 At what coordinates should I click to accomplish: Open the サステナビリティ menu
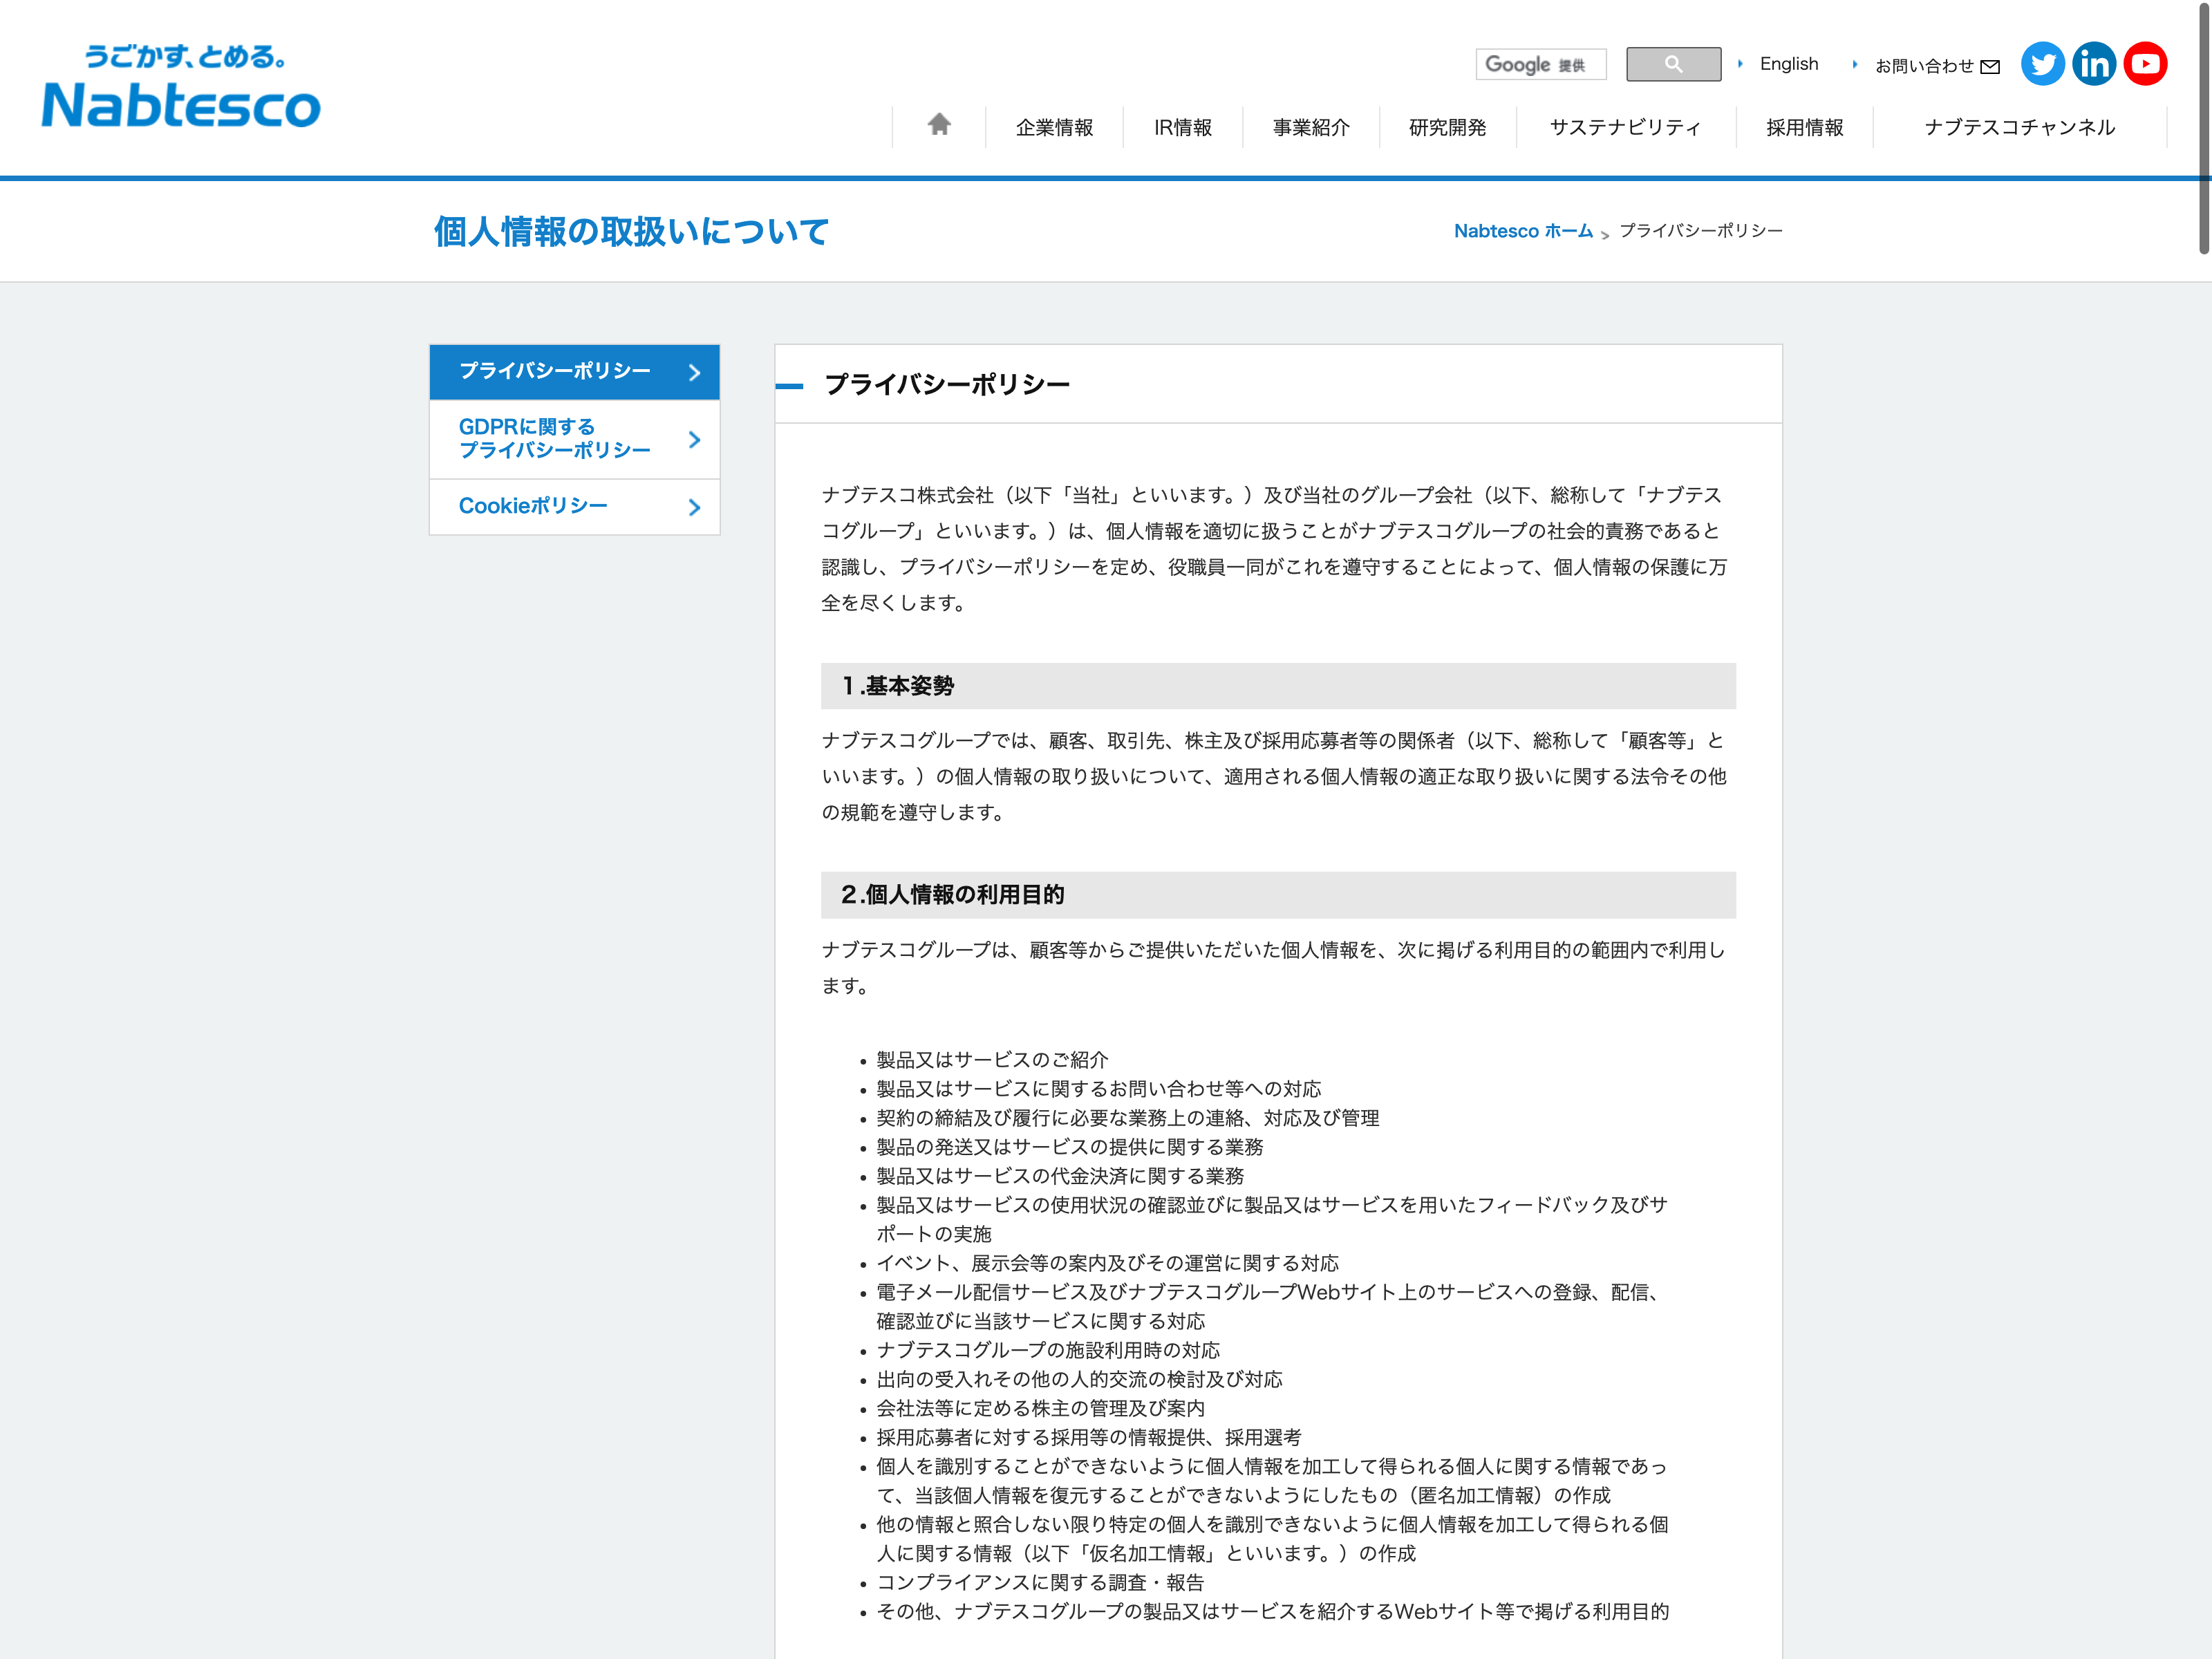[x=1625, y=127]
